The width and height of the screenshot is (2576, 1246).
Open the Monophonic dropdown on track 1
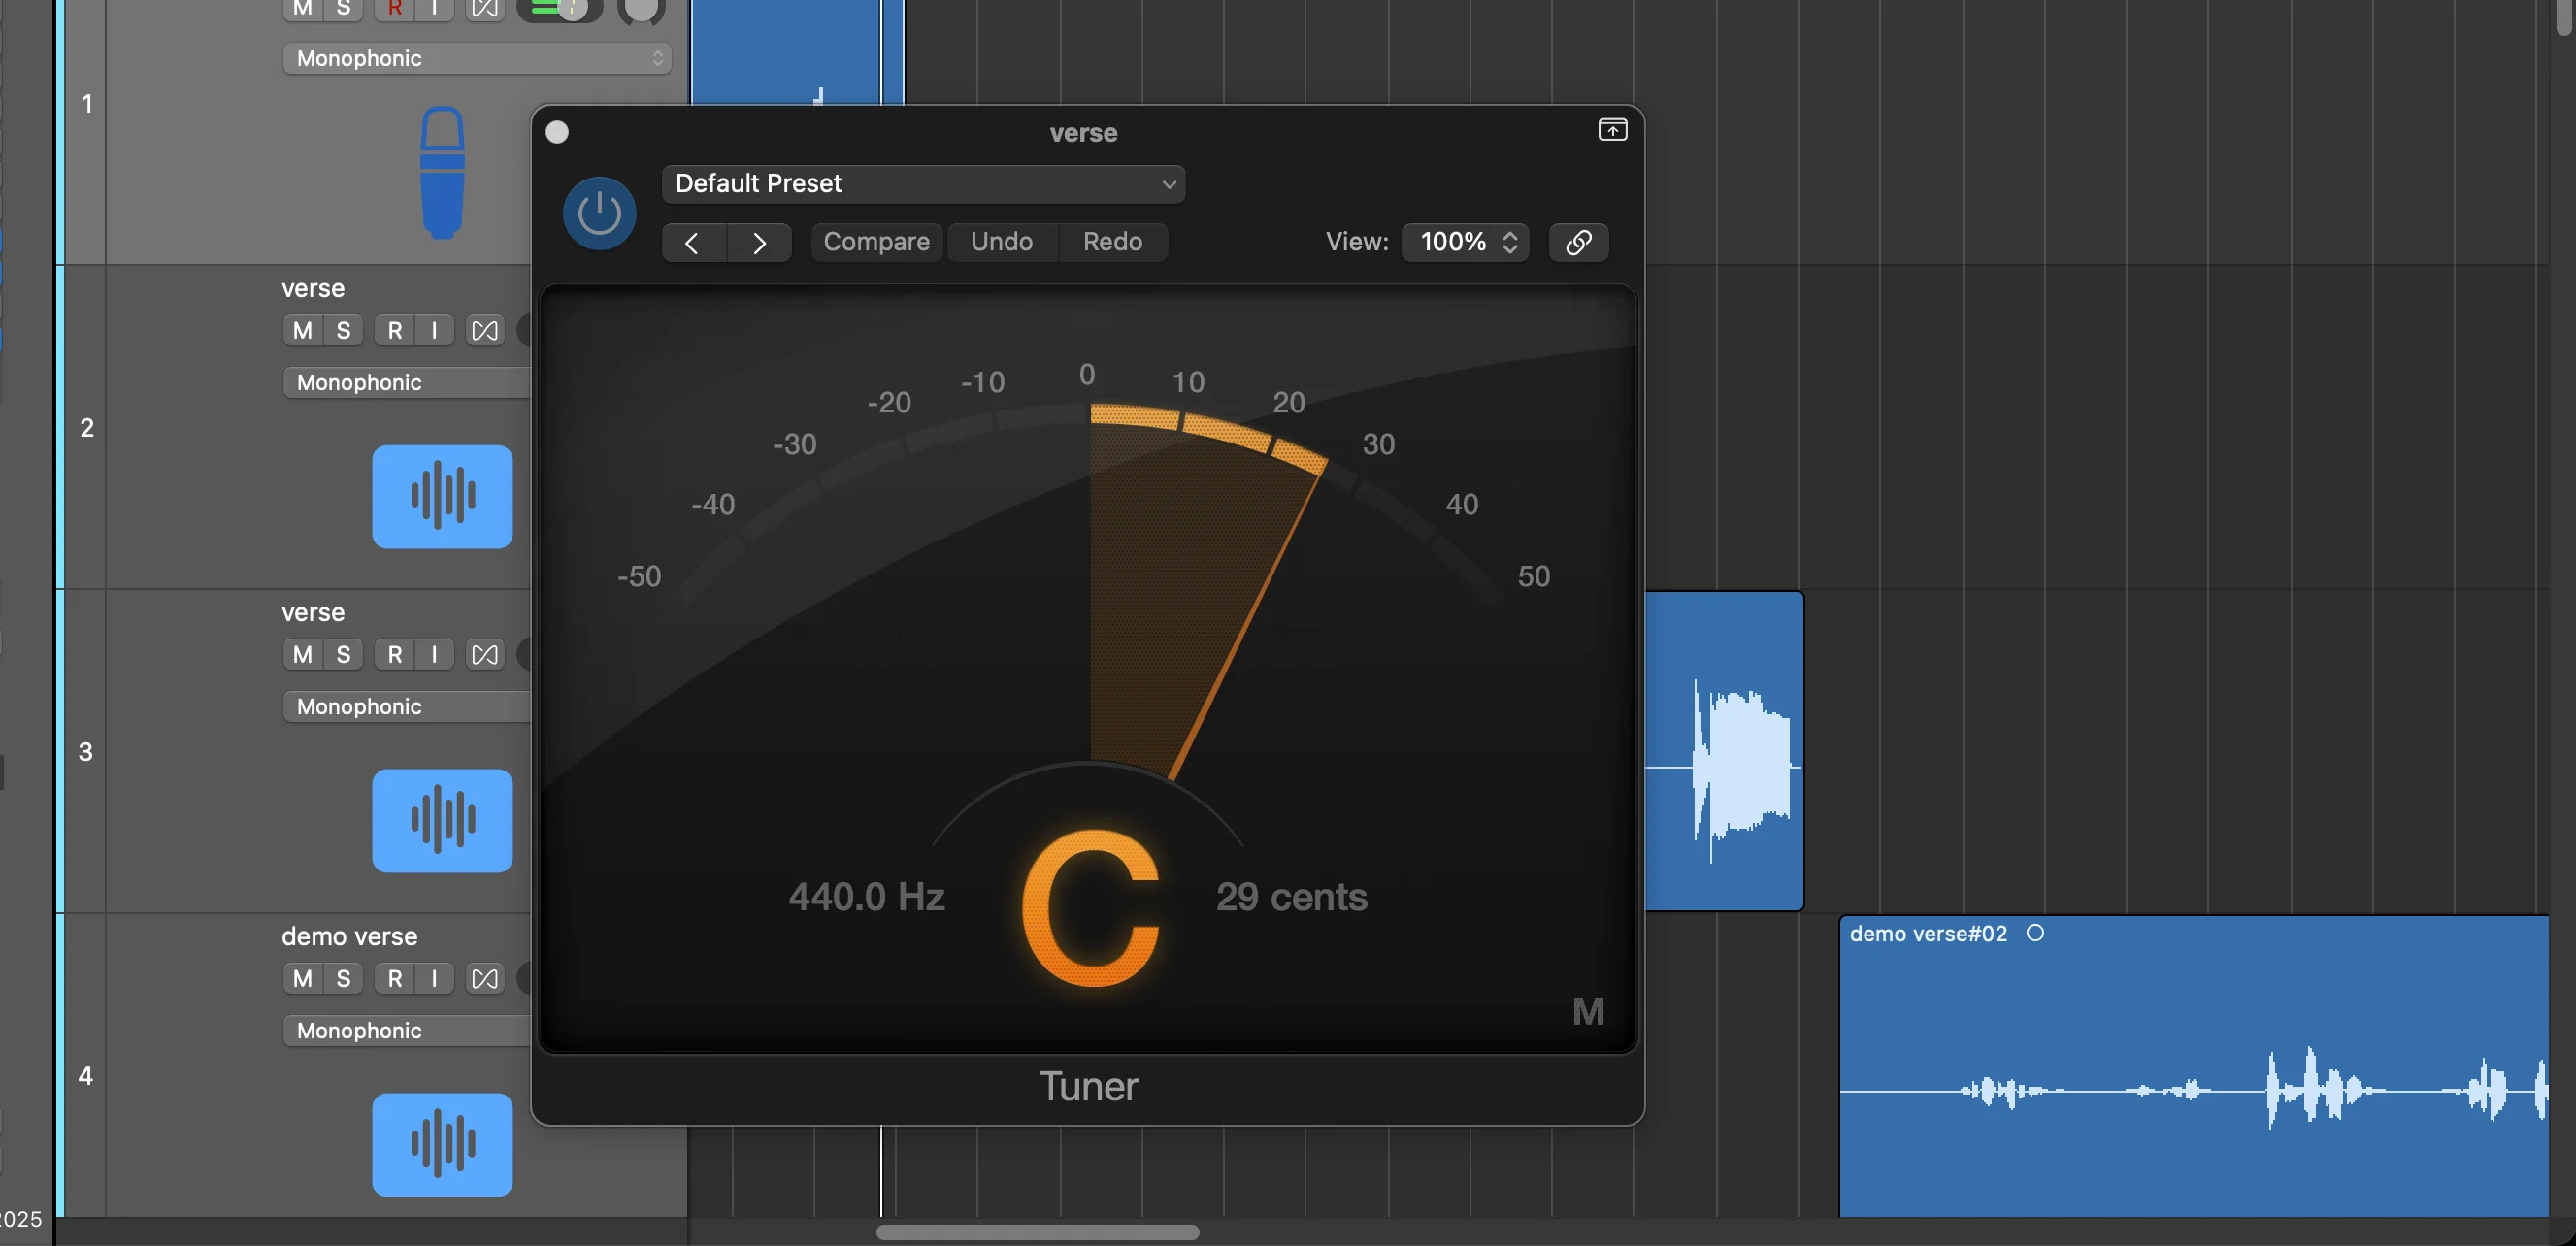coord(476,58)
